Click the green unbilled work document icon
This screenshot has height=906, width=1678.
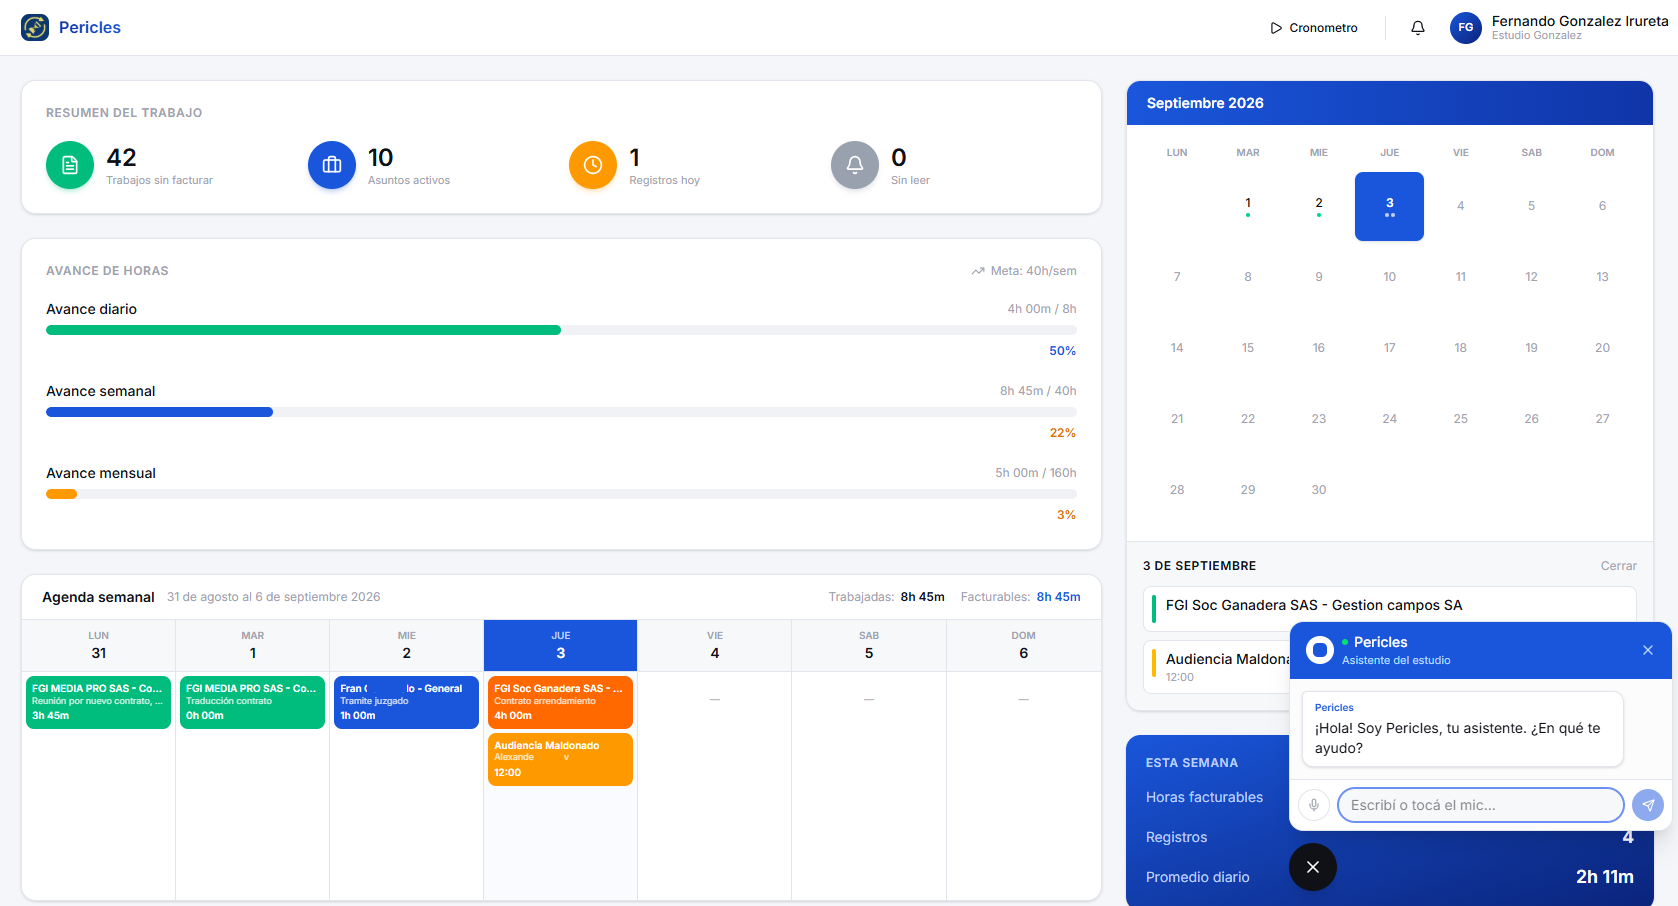pyautogui.click(x=70, y=165)
